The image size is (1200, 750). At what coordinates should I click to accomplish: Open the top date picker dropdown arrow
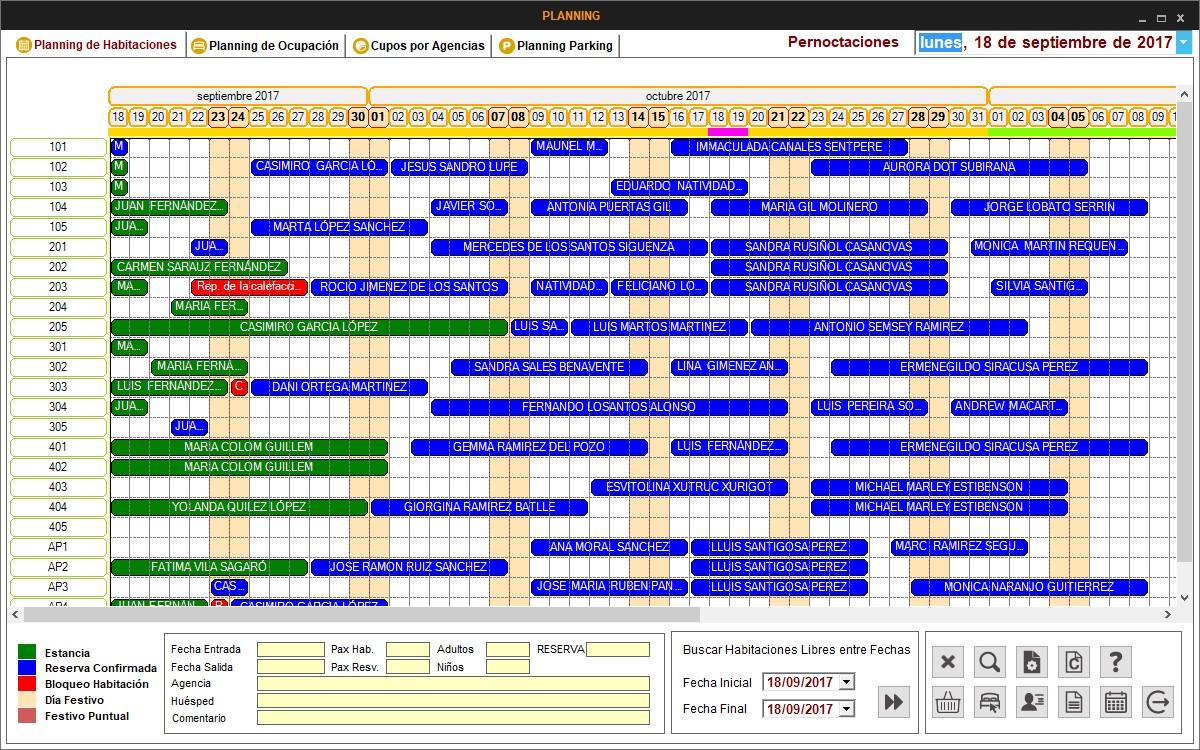(1184, 43)
